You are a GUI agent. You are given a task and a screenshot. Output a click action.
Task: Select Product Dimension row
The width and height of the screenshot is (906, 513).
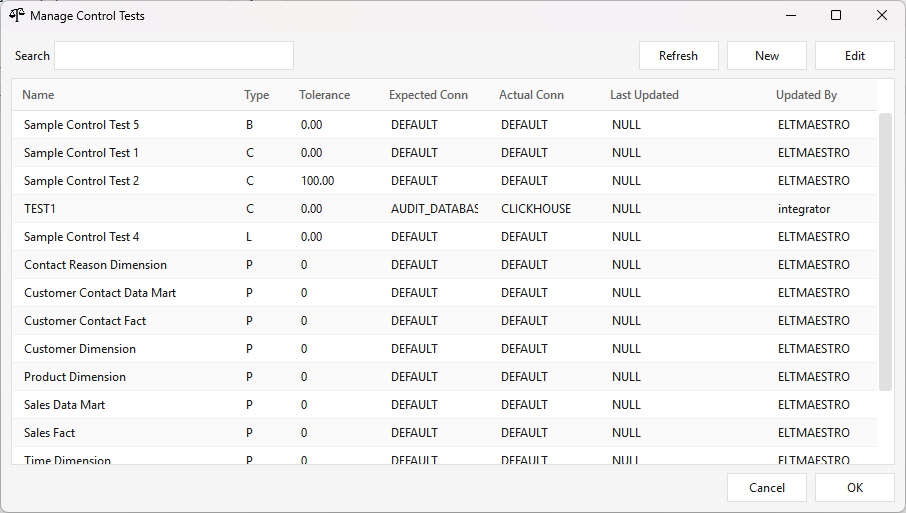click(444, 377)
